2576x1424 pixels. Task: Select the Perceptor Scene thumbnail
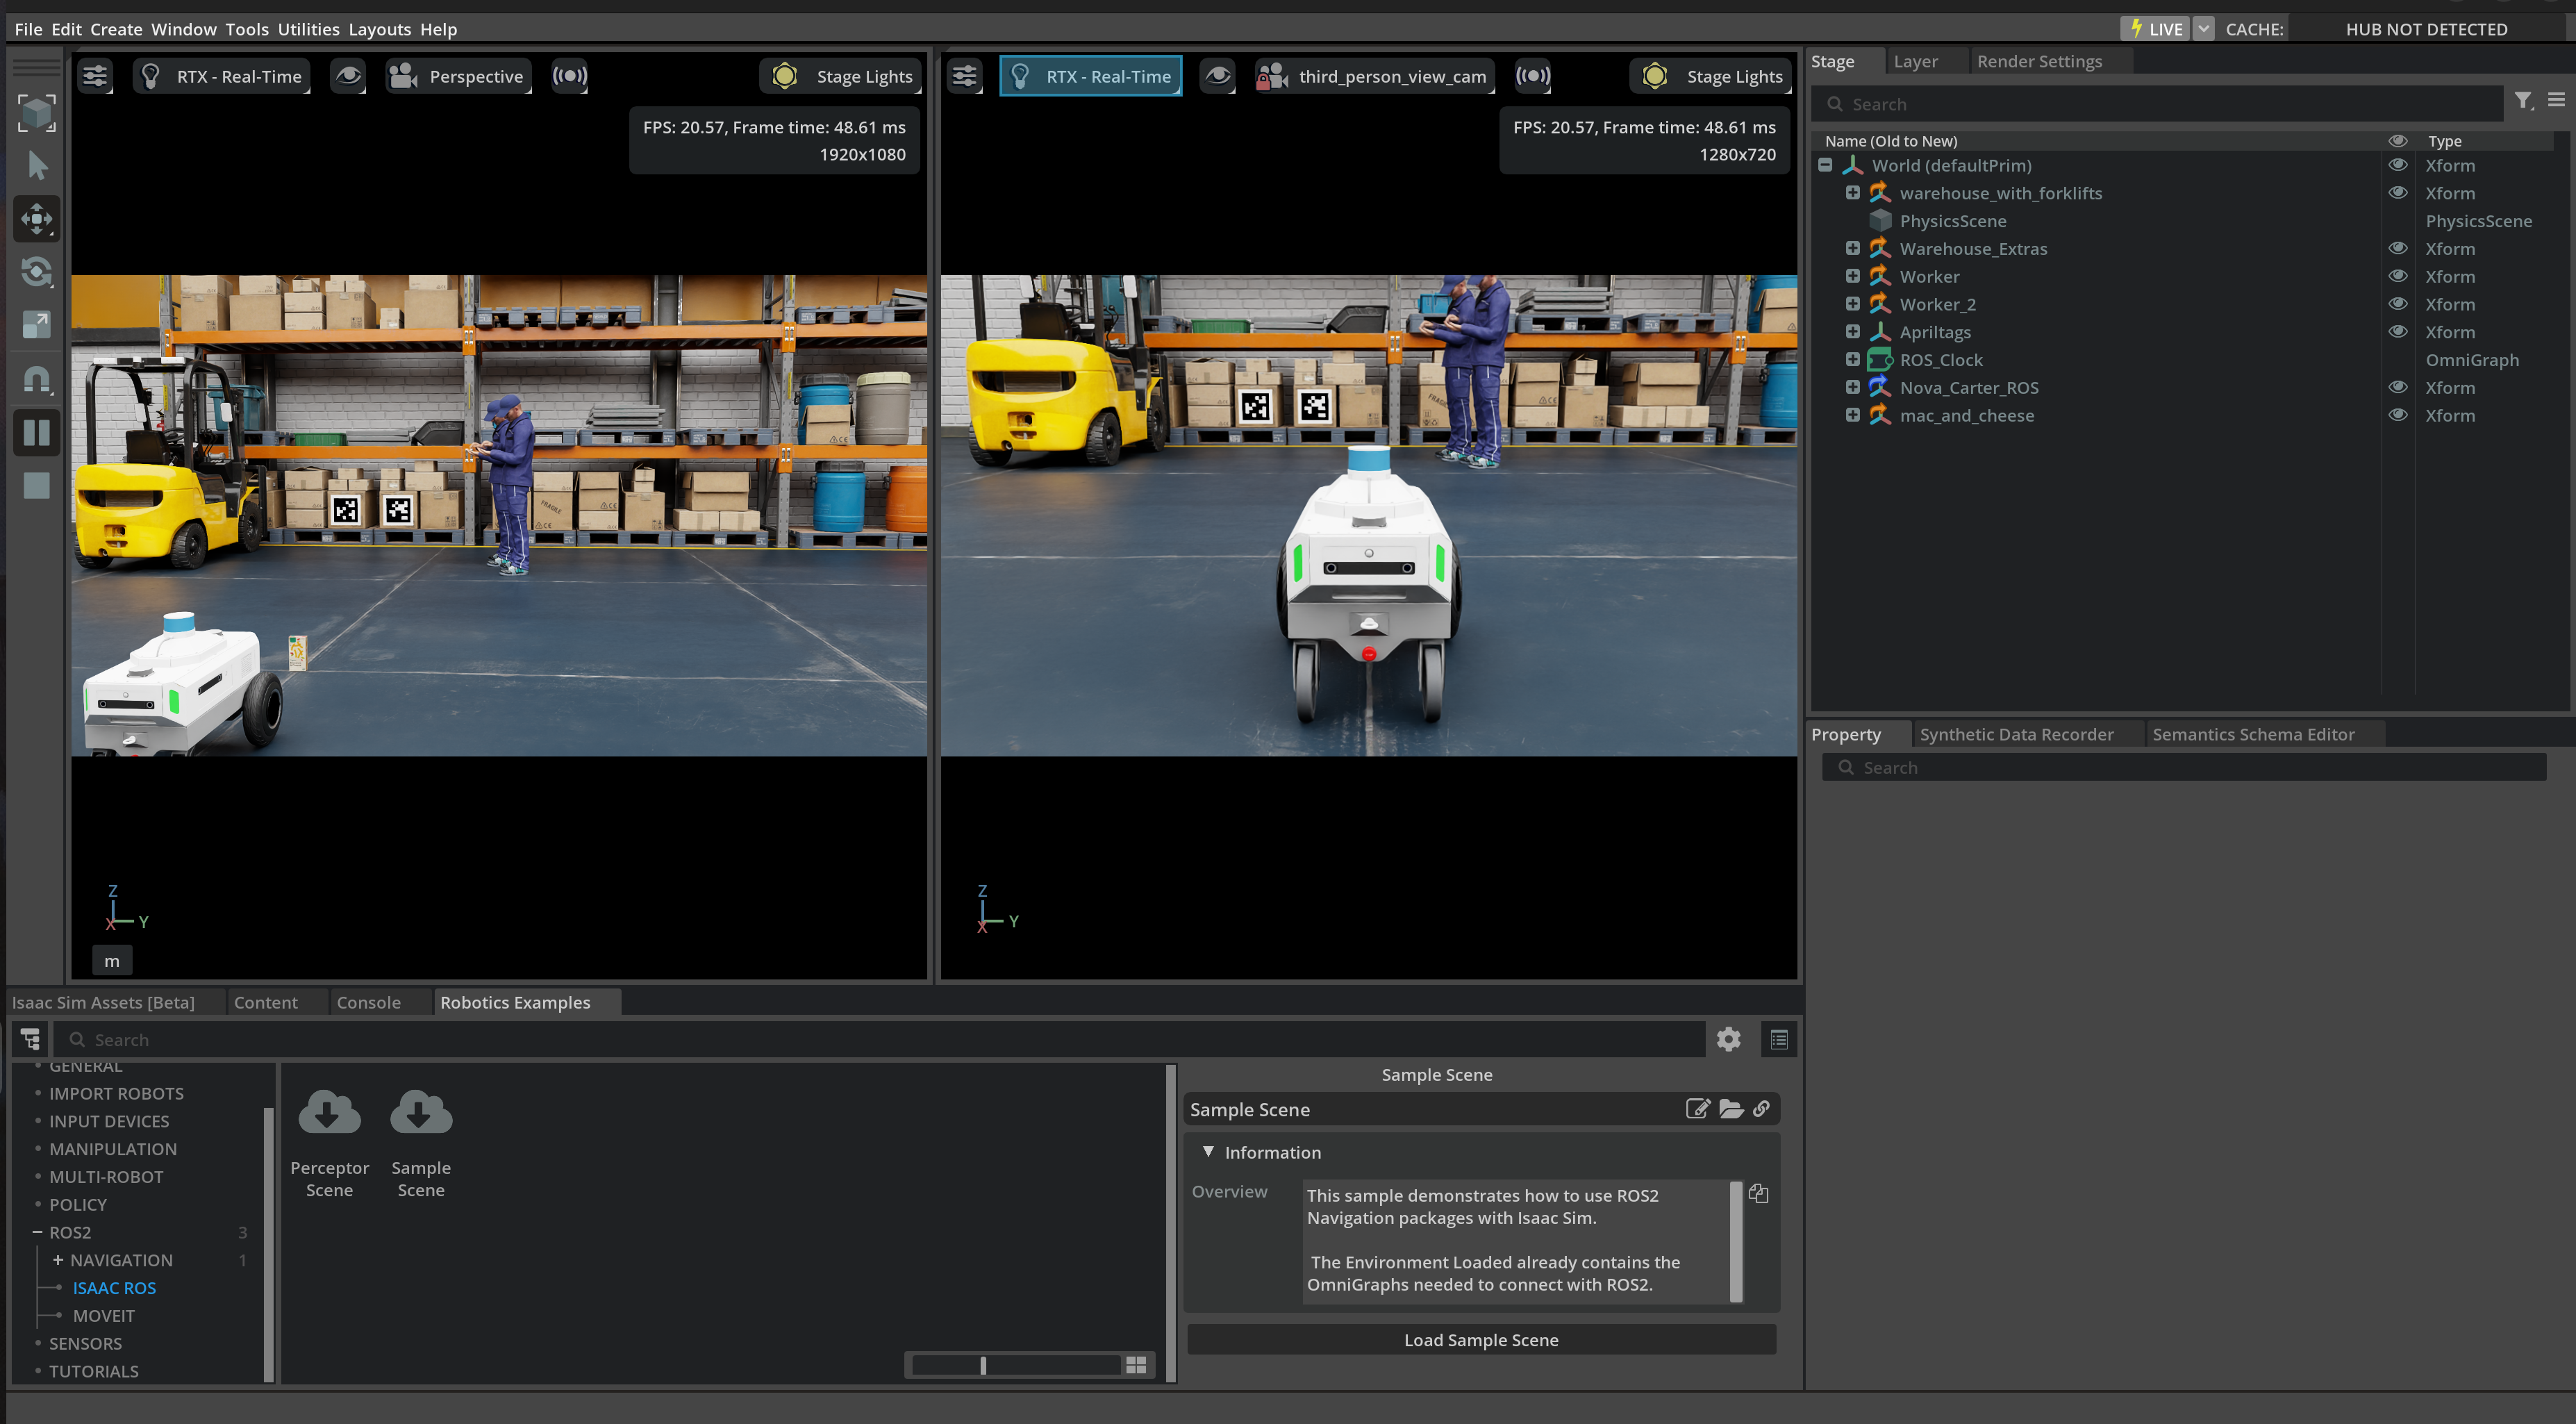click(x=329, y=1143)
